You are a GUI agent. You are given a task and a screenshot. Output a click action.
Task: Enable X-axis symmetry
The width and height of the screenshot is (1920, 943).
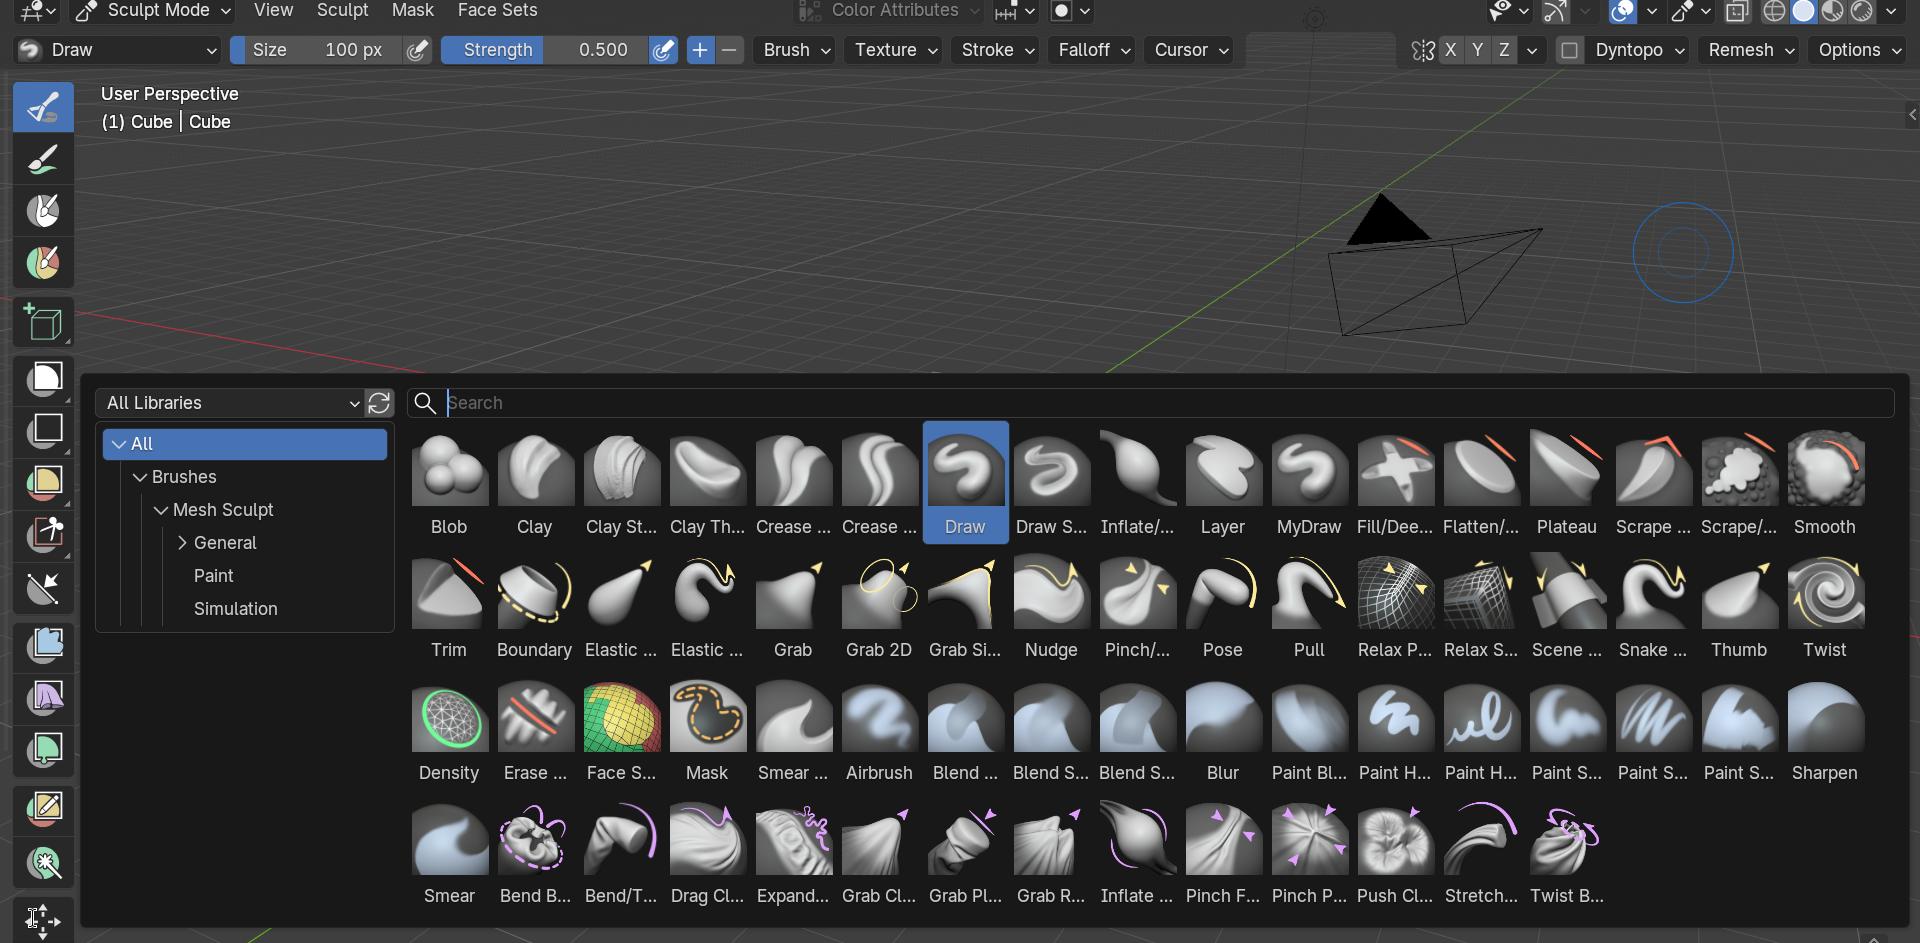pyautogui.click(x=1450, y=50)
